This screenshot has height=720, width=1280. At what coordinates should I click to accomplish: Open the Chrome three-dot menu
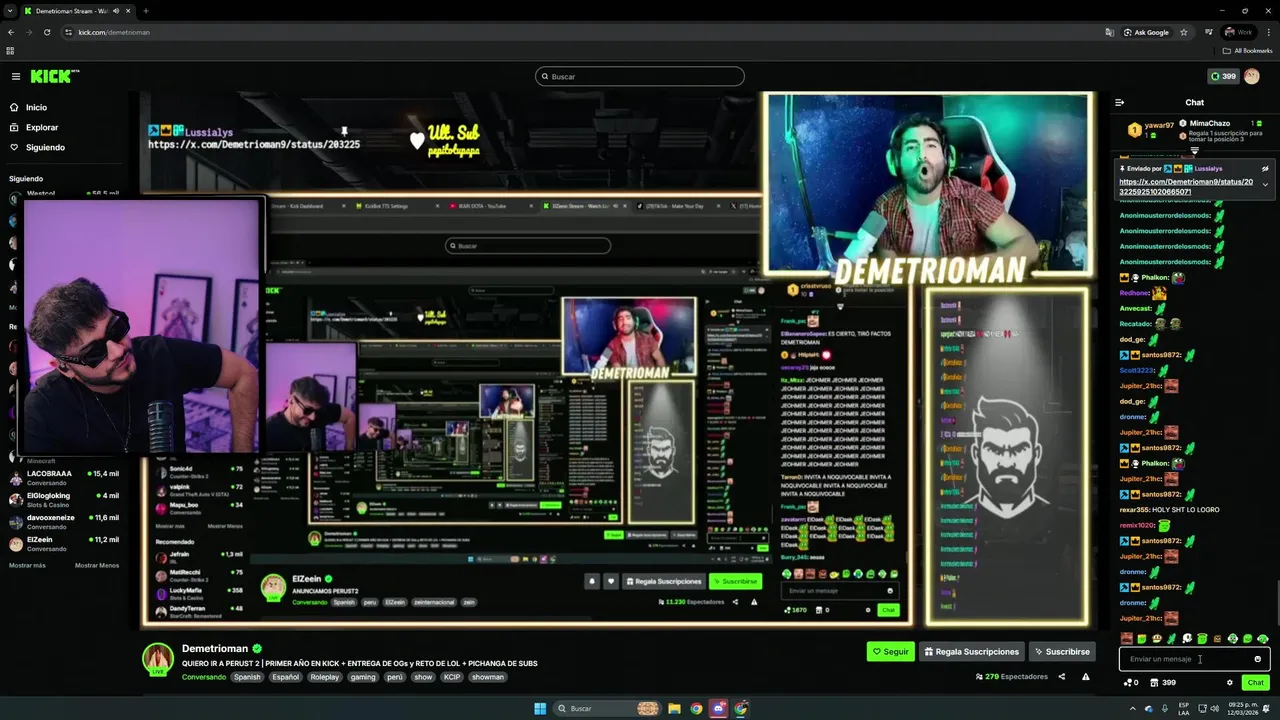1268,32
